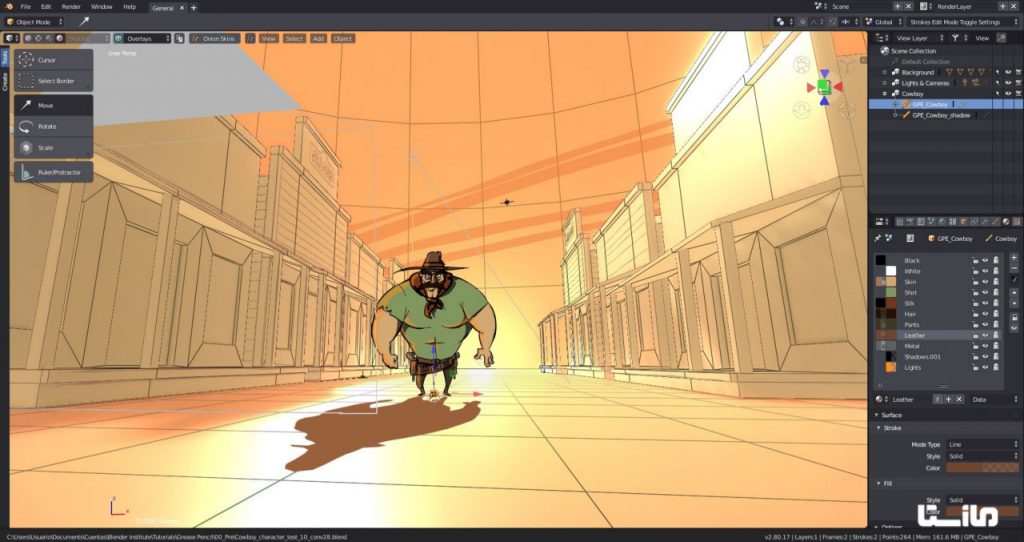Open the Material properties tab icon
This screenshot has height=542, width=1024.
(x=1006, y=222)
